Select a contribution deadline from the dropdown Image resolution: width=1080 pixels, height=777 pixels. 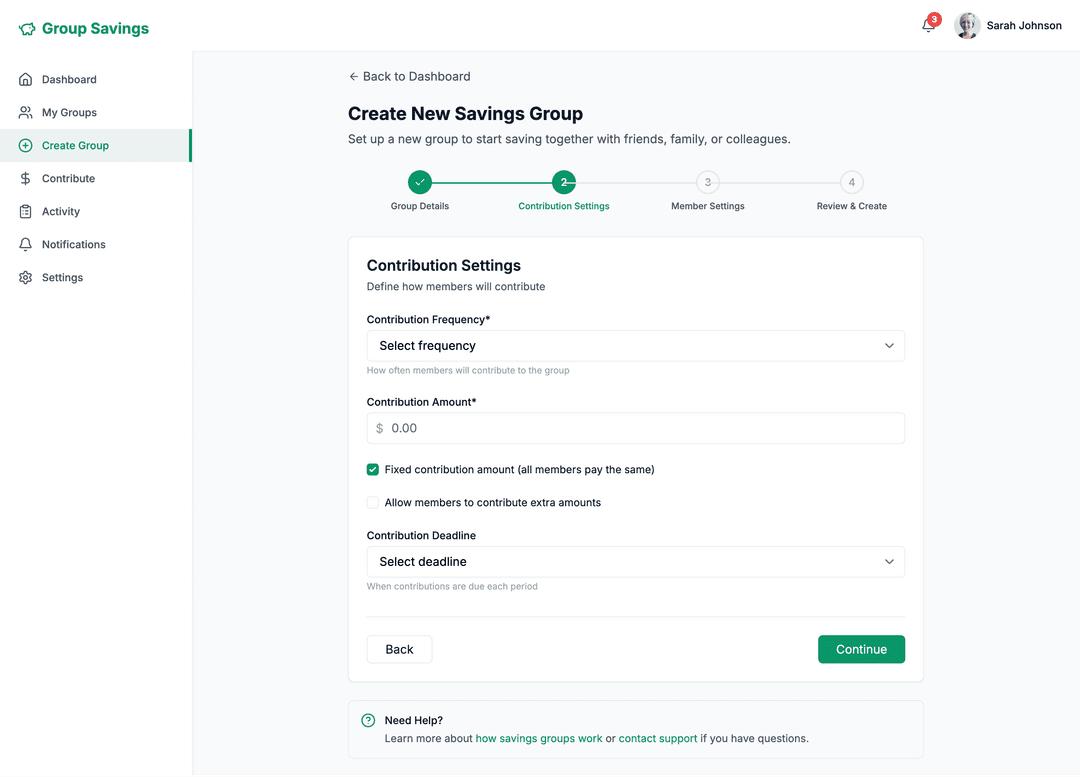click(635, 561)
